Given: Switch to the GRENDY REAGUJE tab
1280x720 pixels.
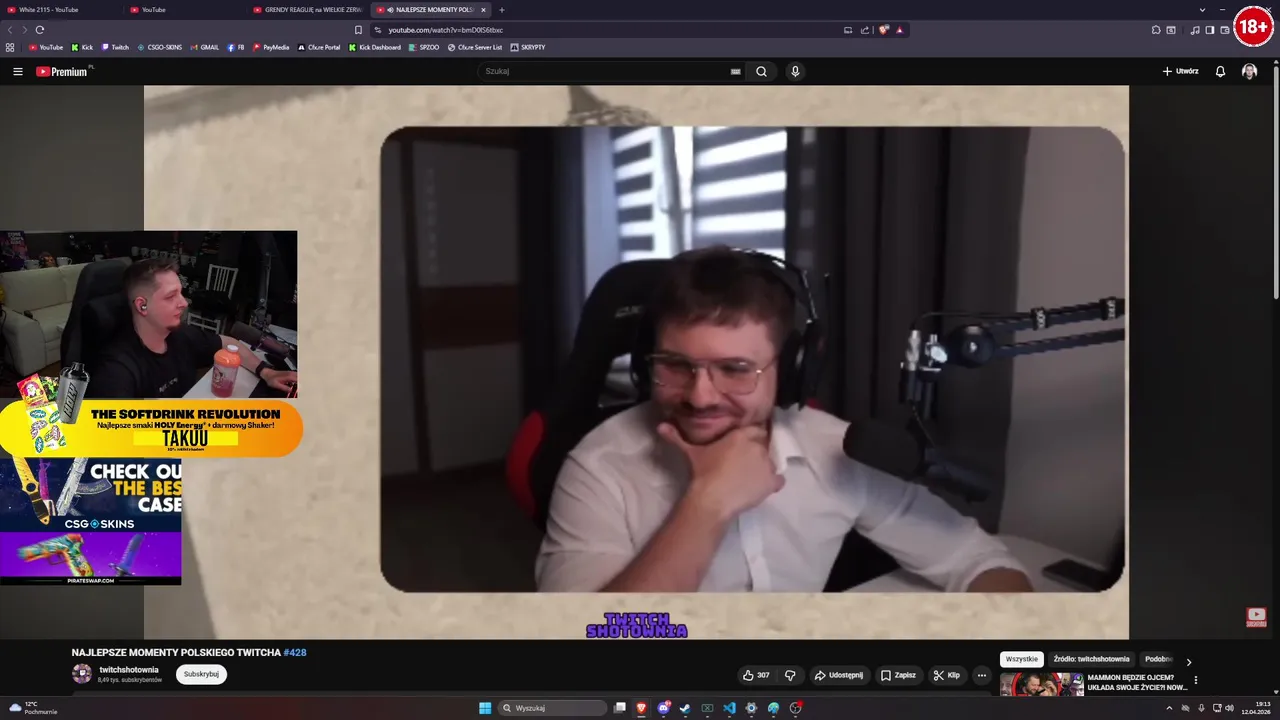Looking at the screenshot, I should (x=308, y=10).
